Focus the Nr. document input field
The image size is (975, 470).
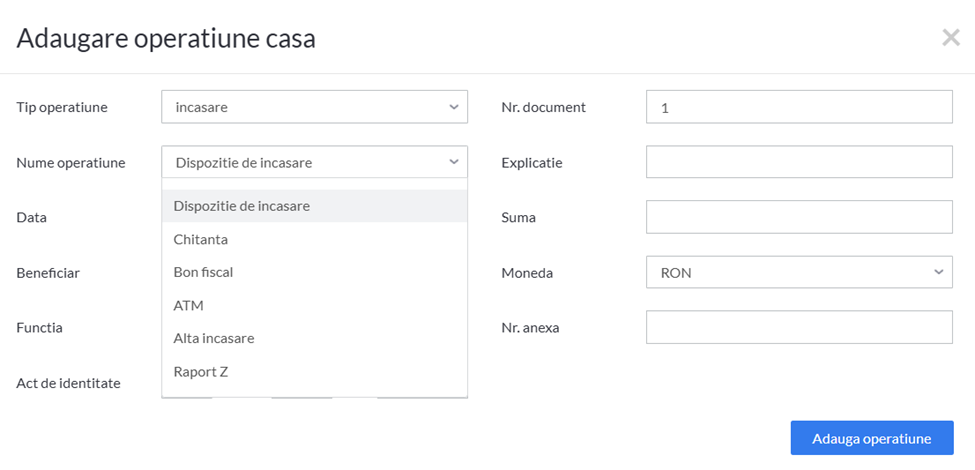coord(799,107)
